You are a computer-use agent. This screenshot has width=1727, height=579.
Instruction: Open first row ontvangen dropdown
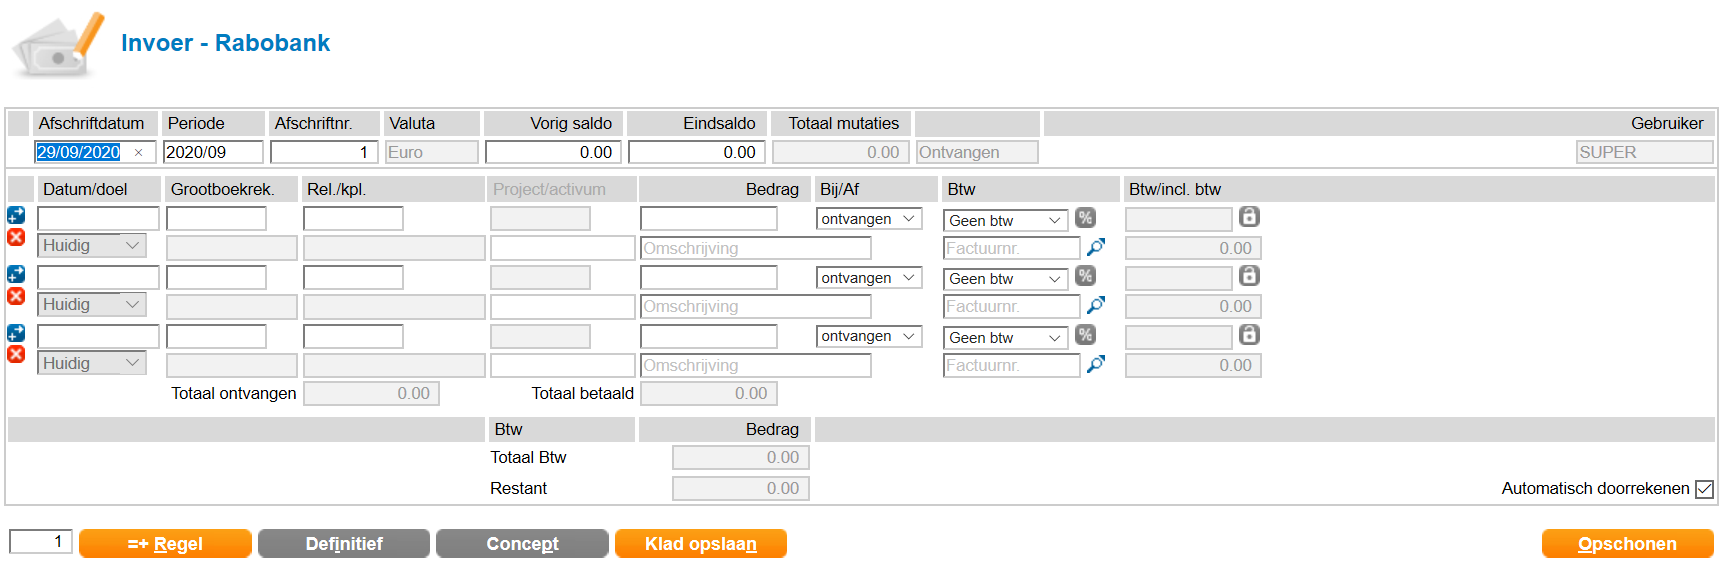868,219
